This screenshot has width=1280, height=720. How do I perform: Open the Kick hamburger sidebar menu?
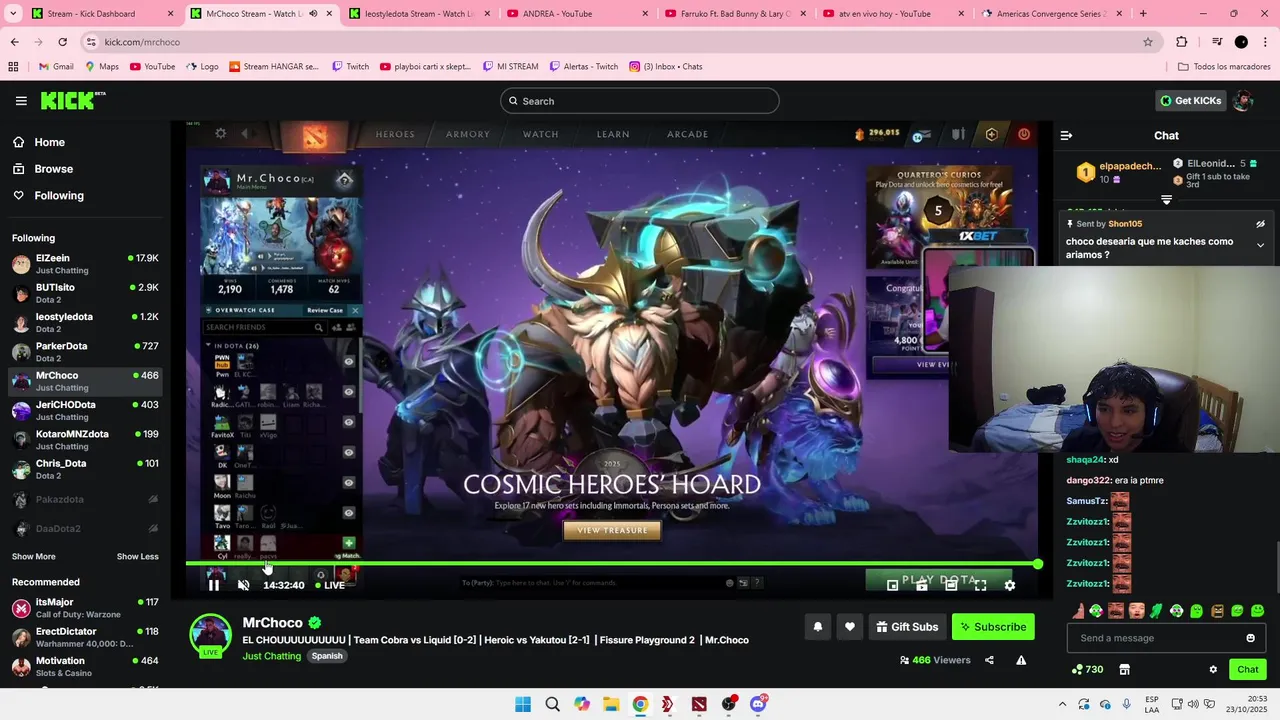(21, 101)
